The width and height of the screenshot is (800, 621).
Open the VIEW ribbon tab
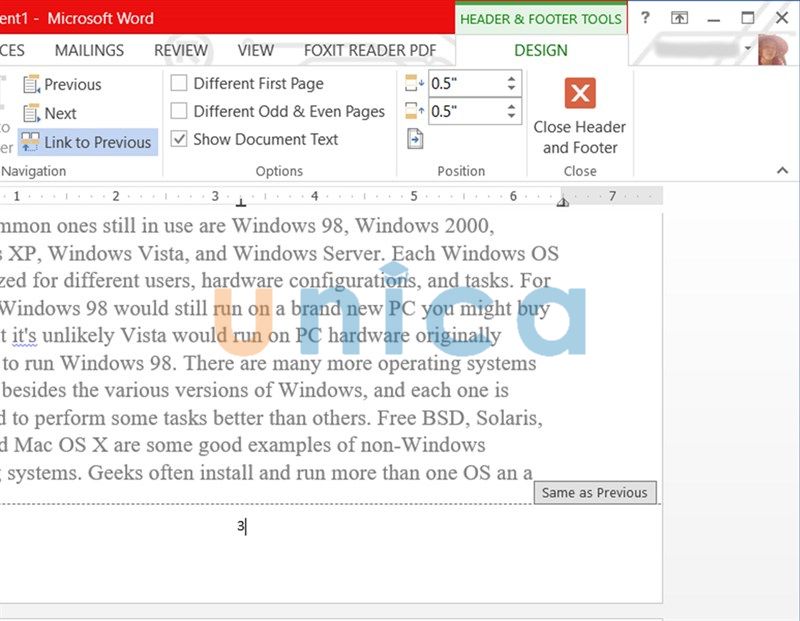click(256, 50)
